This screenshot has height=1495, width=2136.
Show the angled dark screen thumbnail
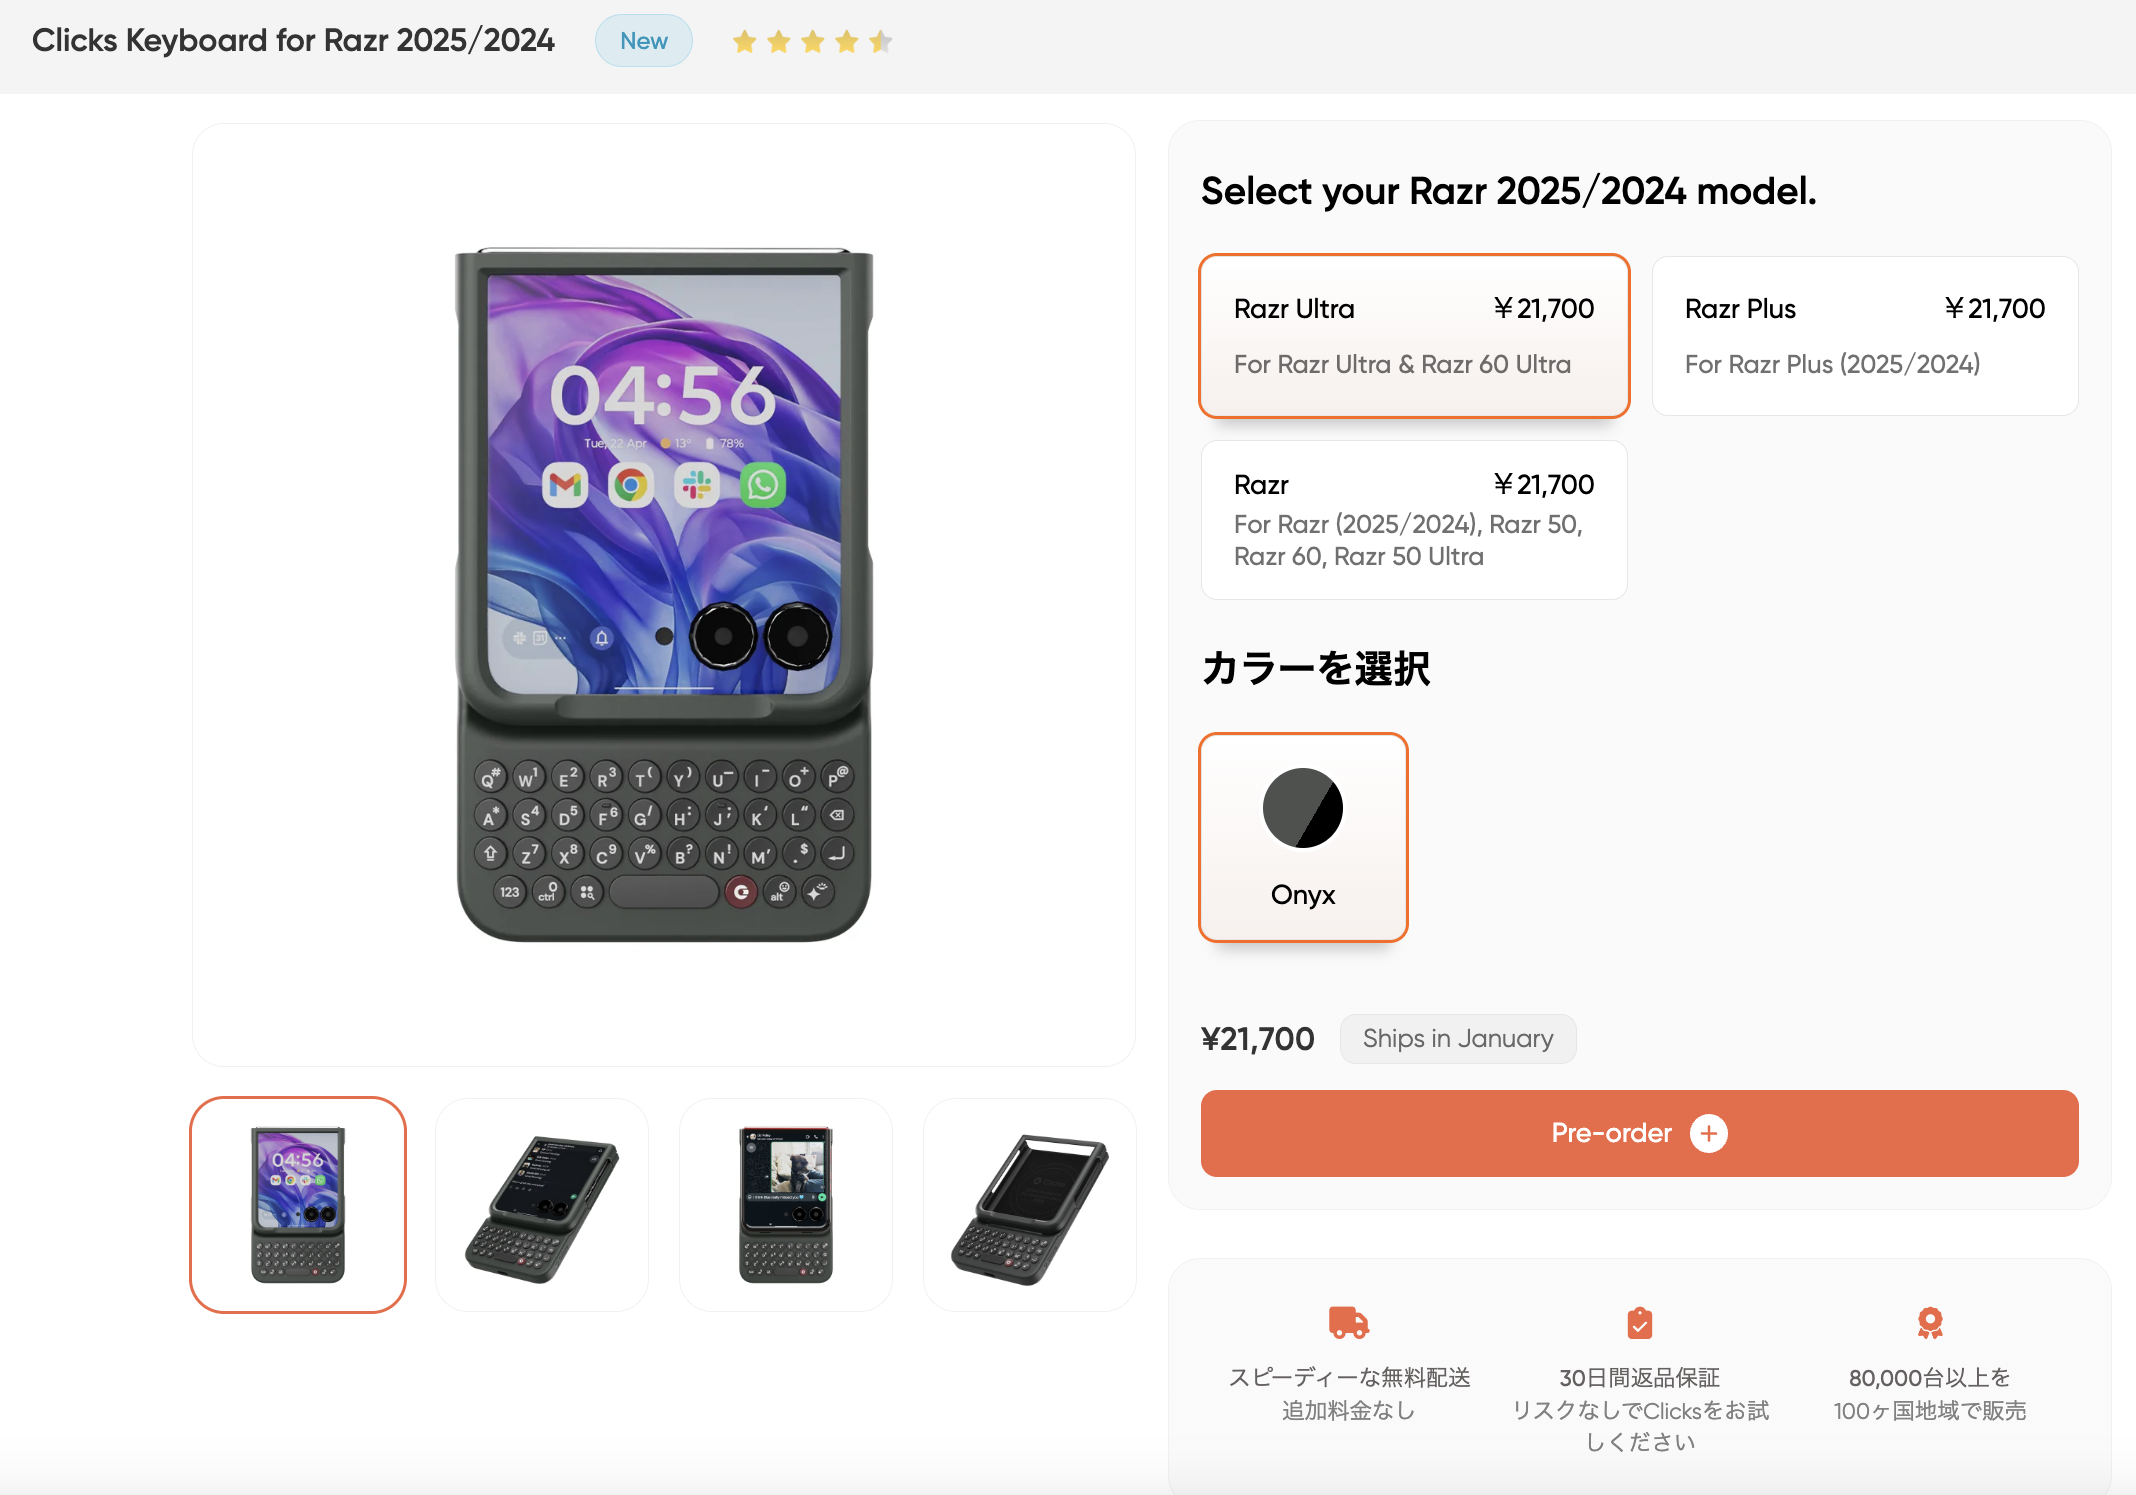click(x=542, y=1204)
